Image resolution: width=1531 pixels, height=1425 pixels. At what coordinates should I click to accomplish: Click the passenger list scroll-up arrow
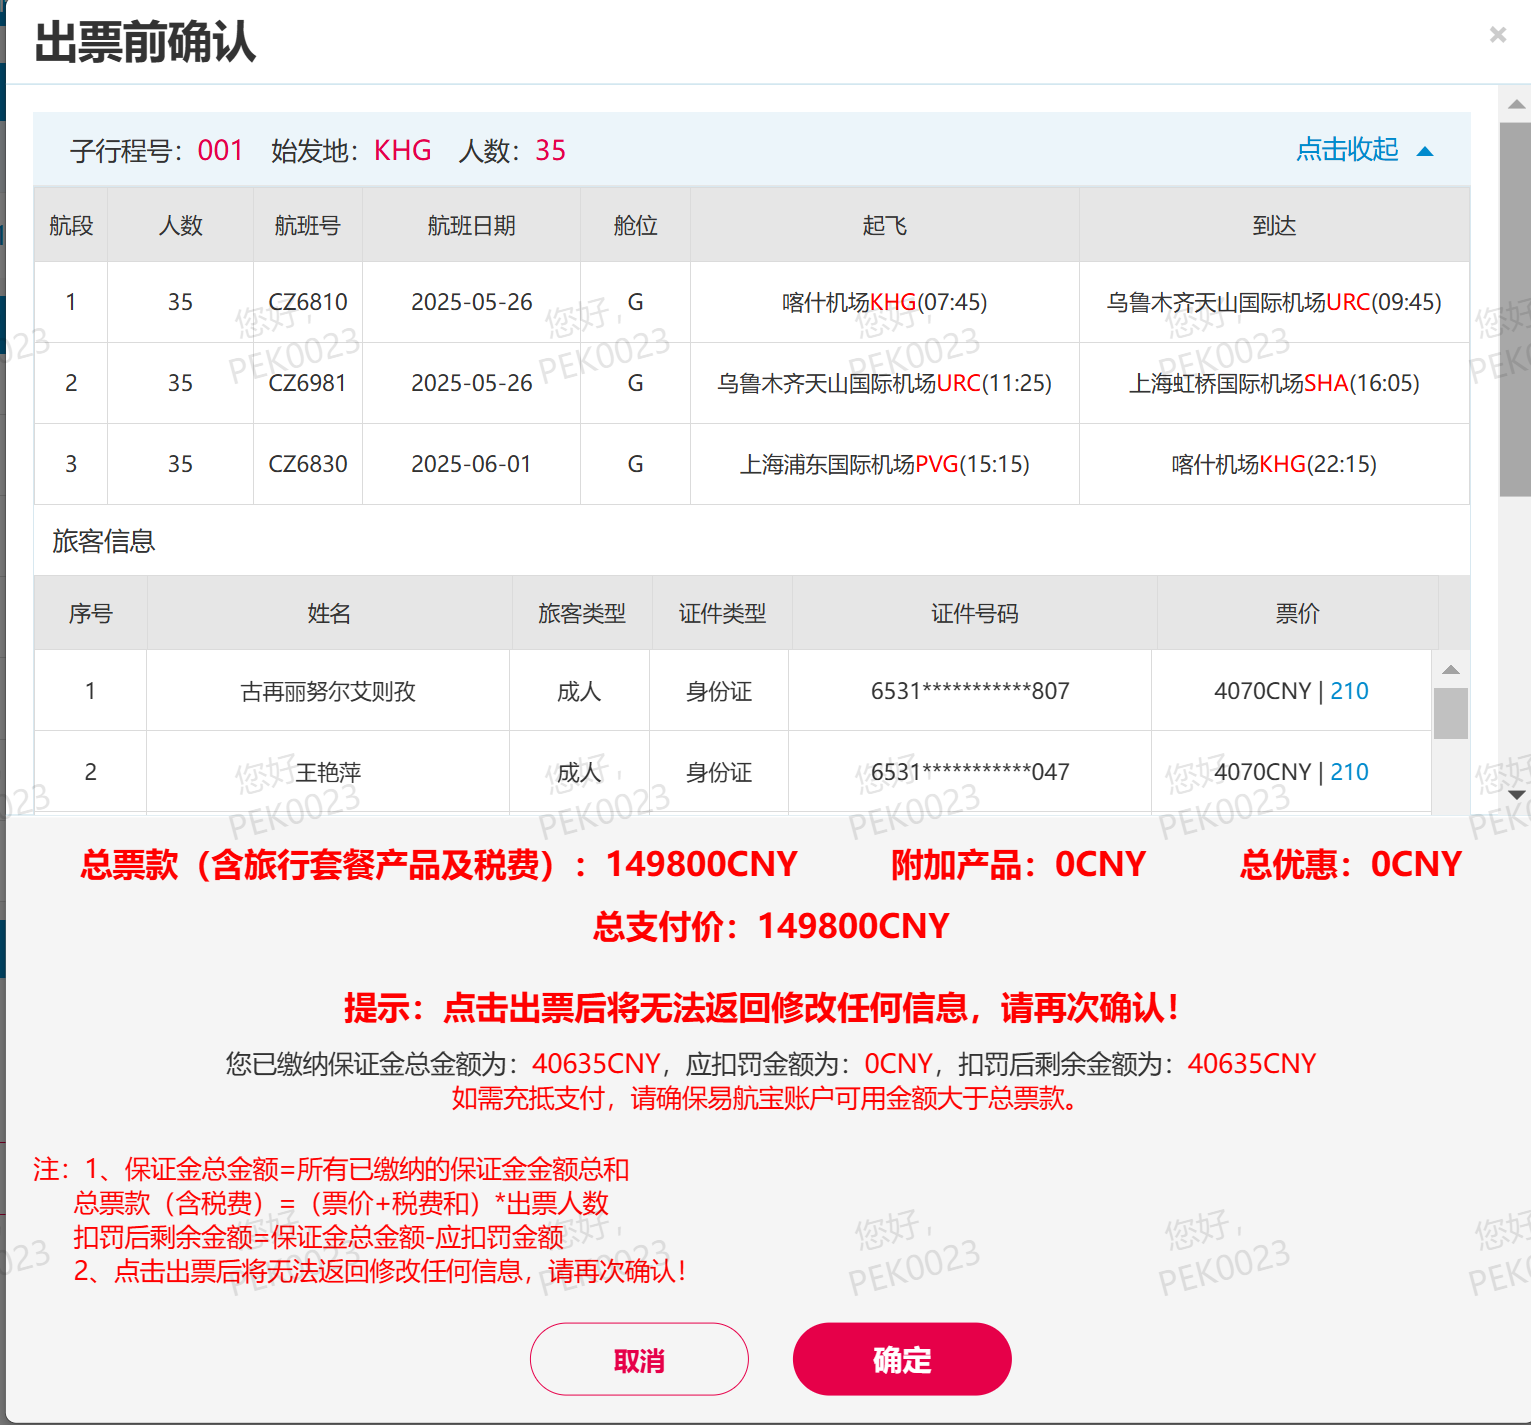coord(1451,670)
